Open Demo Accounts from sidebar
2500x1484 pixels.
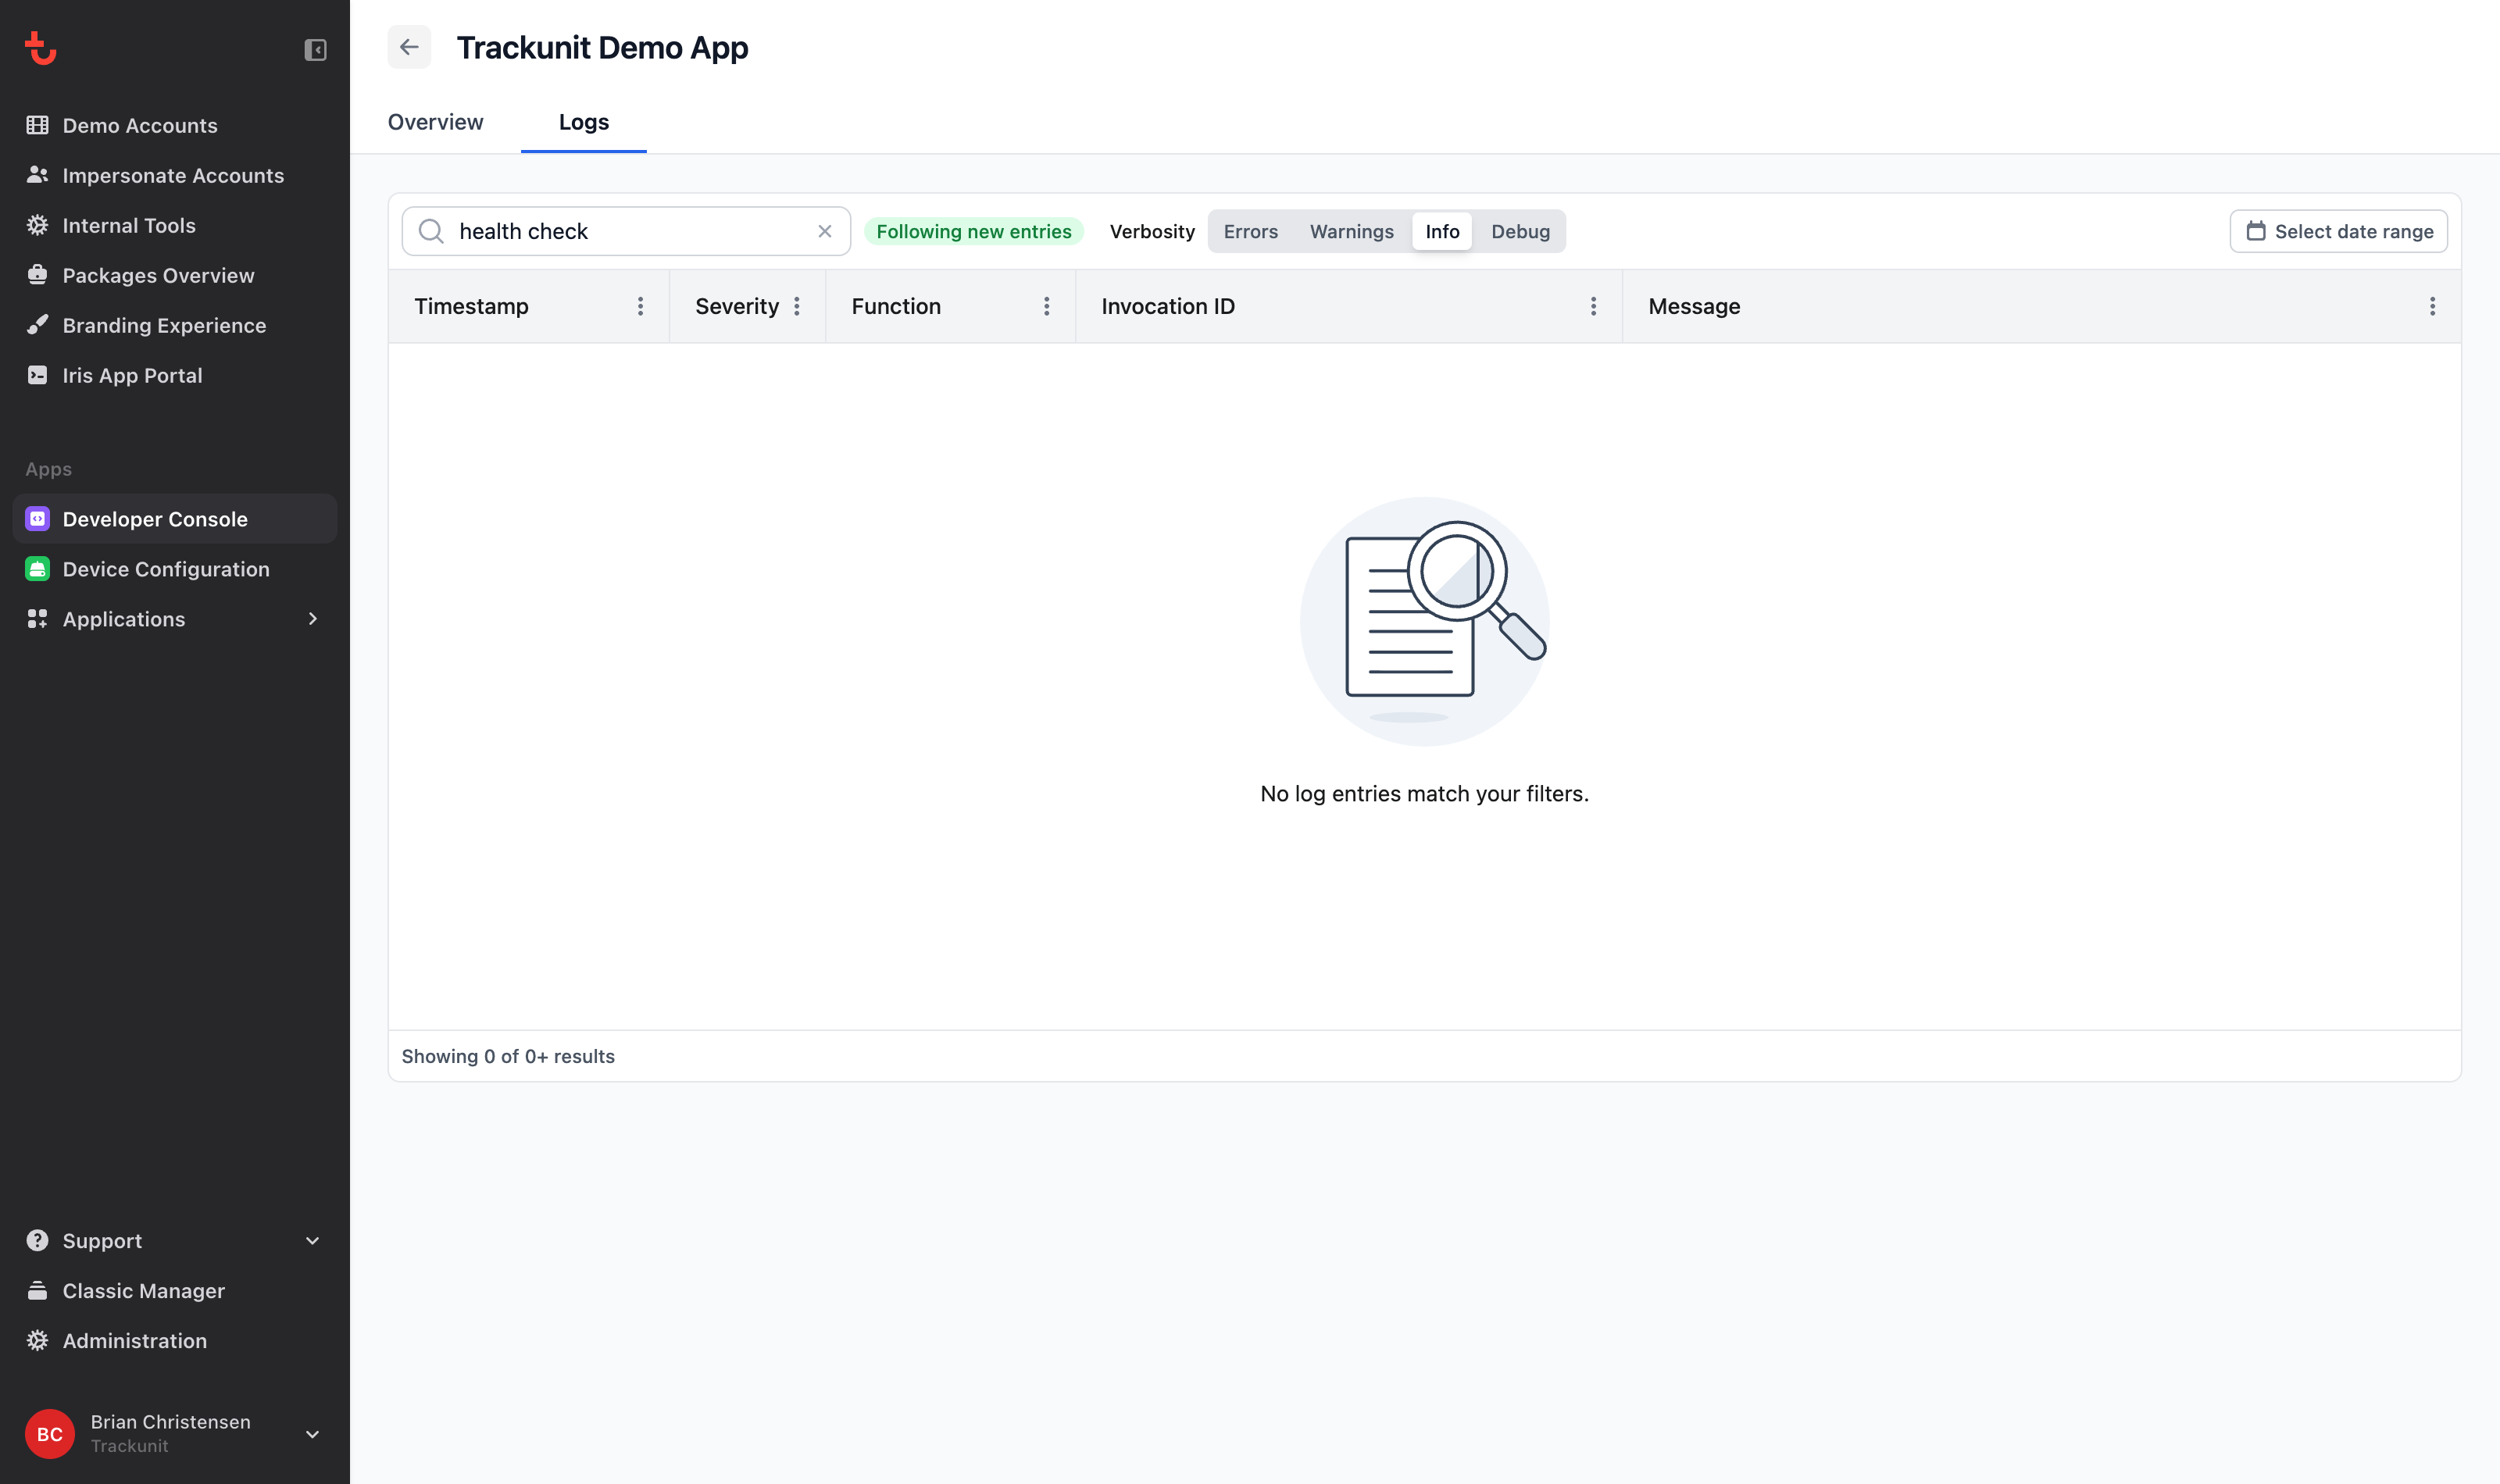[175, 125]
